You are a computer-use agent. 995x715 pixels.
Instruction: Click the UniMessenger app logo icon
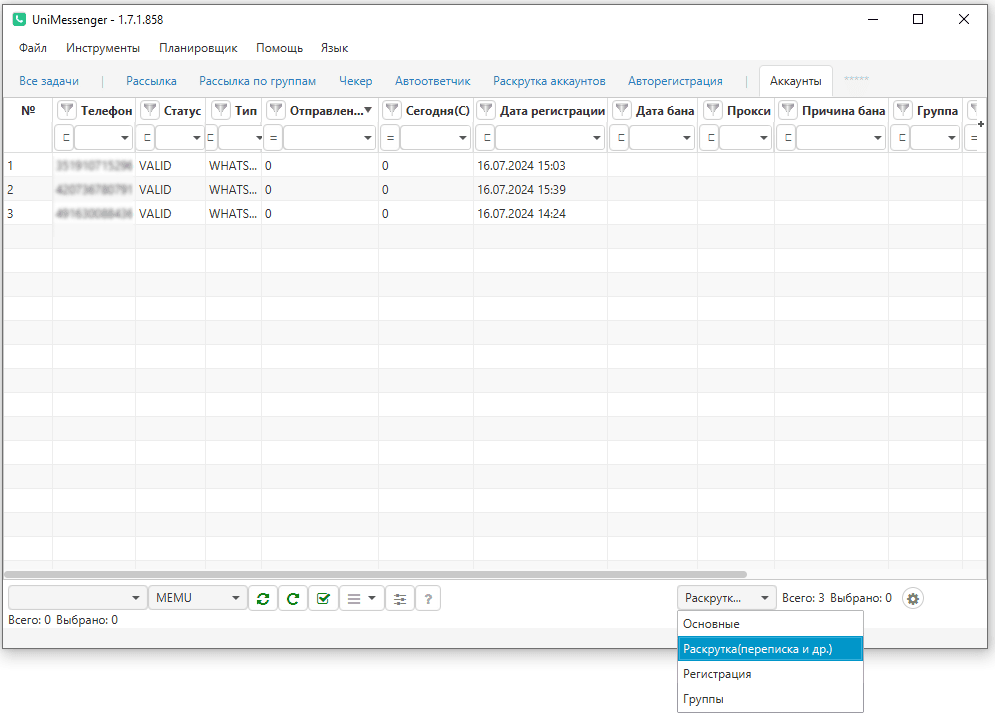[x=20, y=20]
